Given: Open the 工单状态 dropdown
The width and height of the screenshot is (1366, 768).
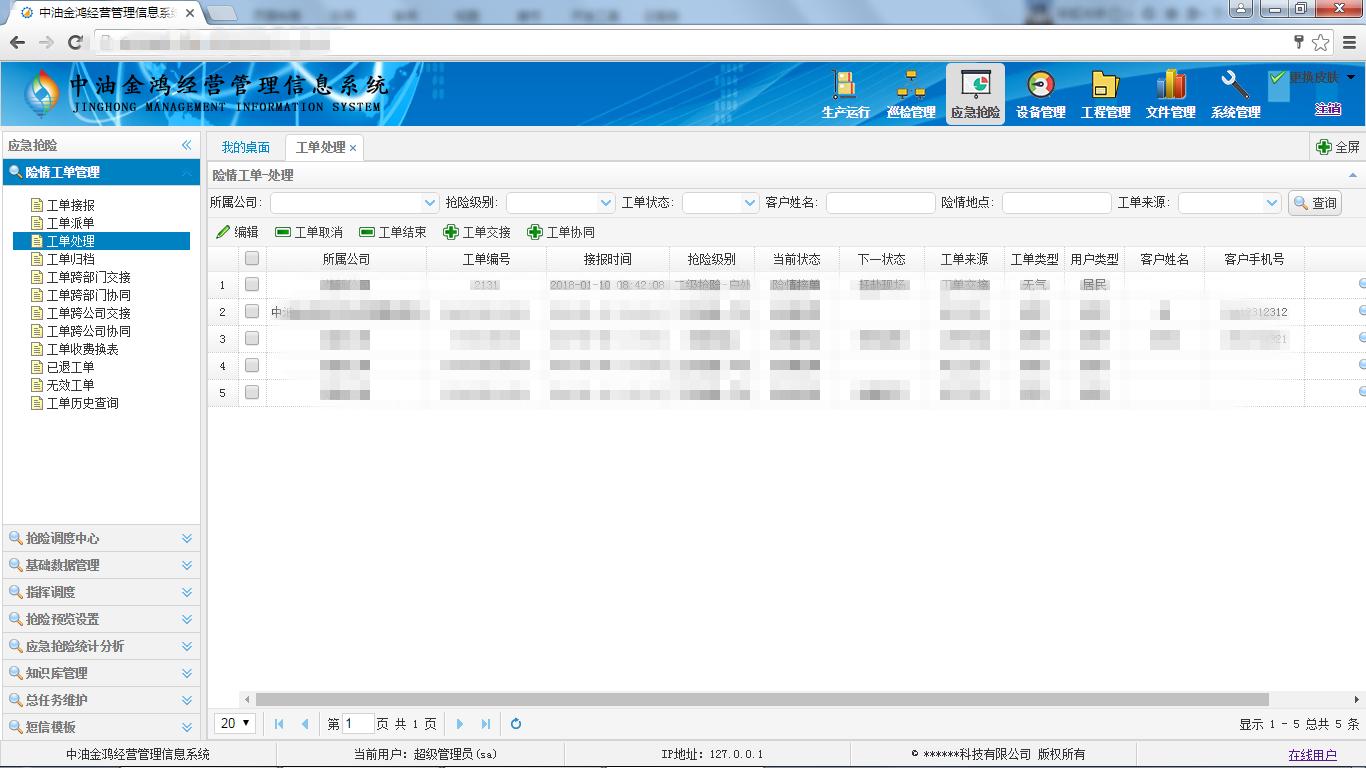Looking at the screenshot, I should tap(750, 203).
